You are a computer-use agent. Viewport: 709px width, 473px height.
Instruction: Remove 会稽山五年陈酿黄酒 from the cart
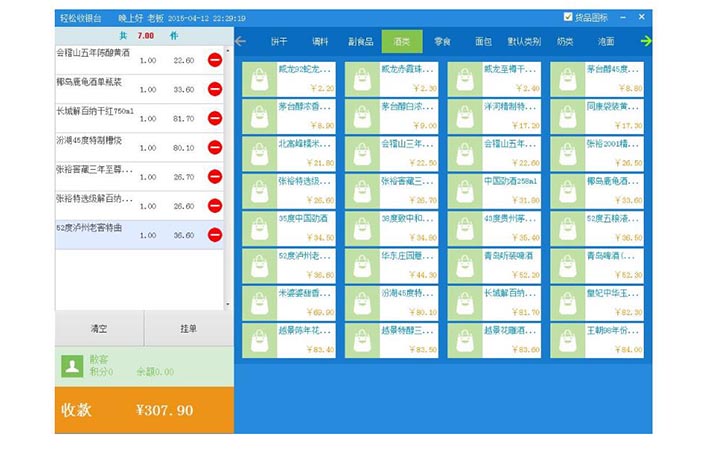pyautogui.click(x=215, y=60)
